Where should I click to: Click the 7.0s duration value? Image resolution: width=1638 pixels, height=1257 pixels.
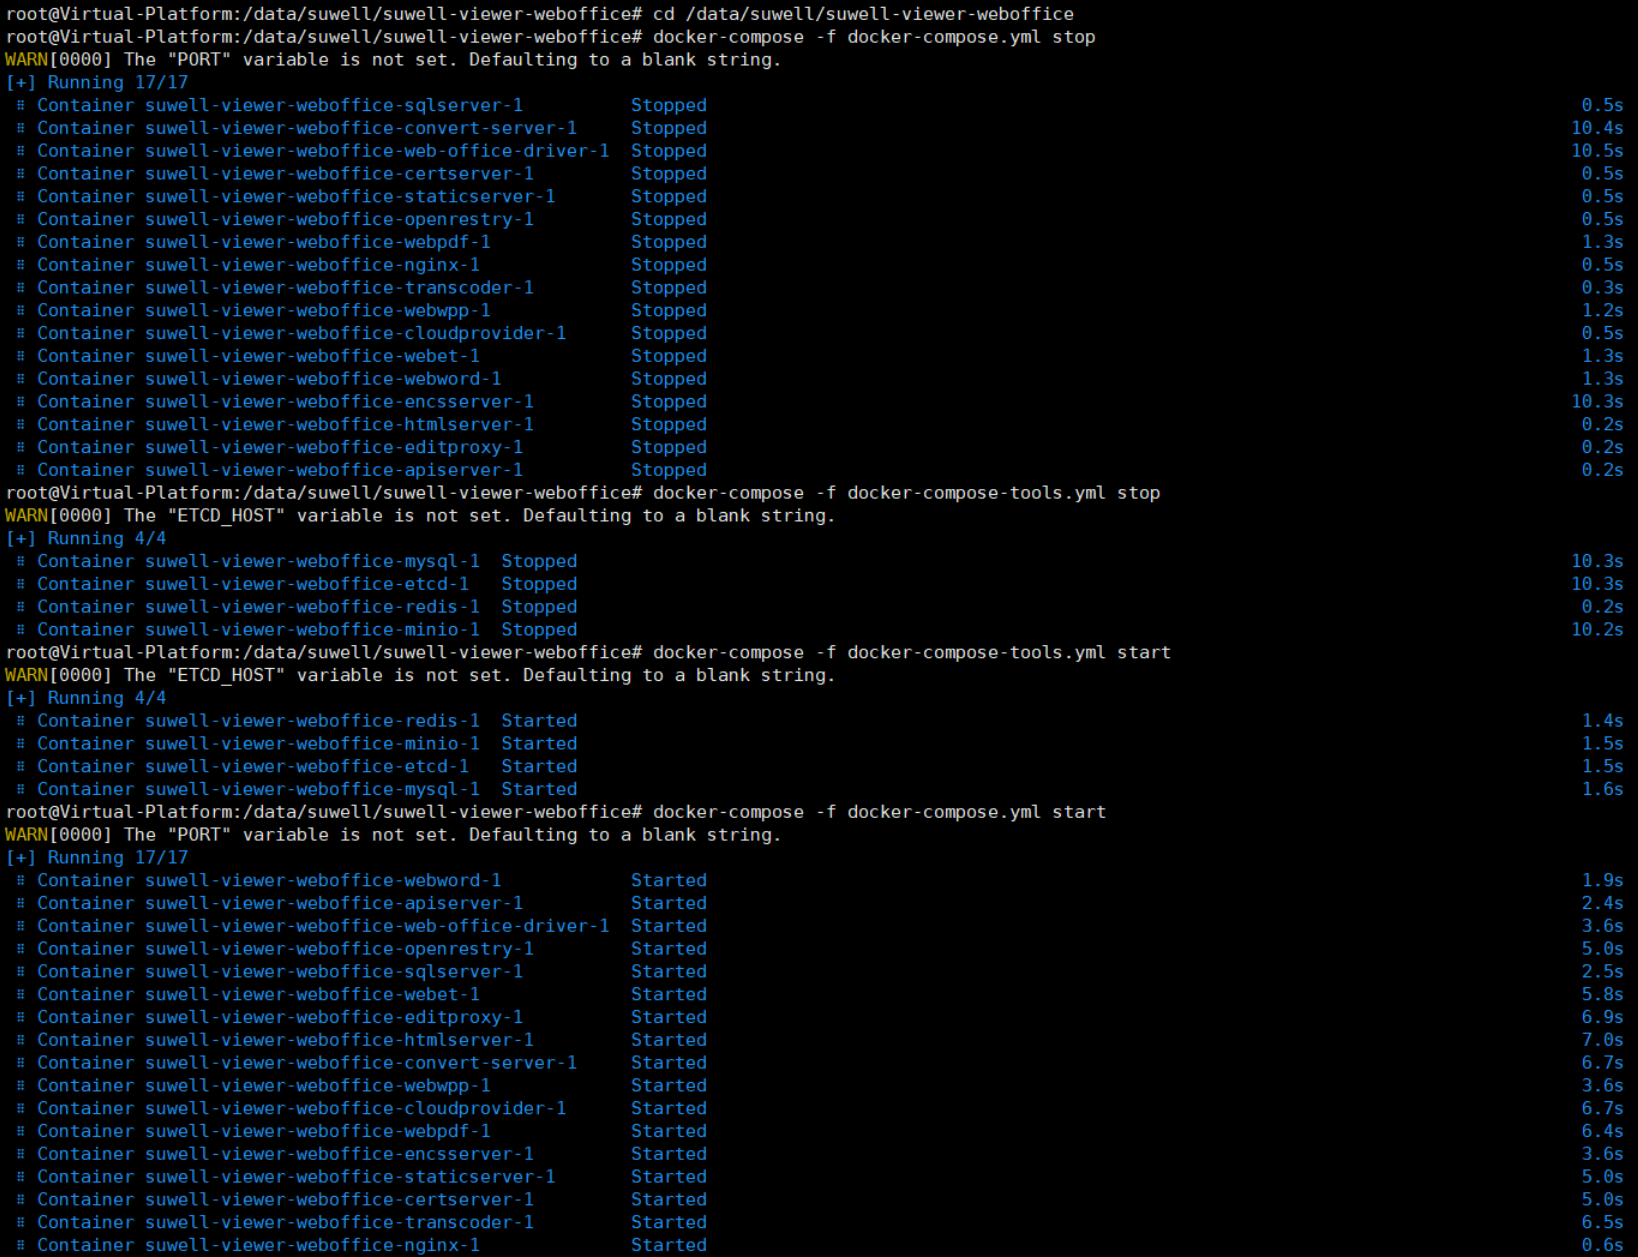[1602, 1040]
